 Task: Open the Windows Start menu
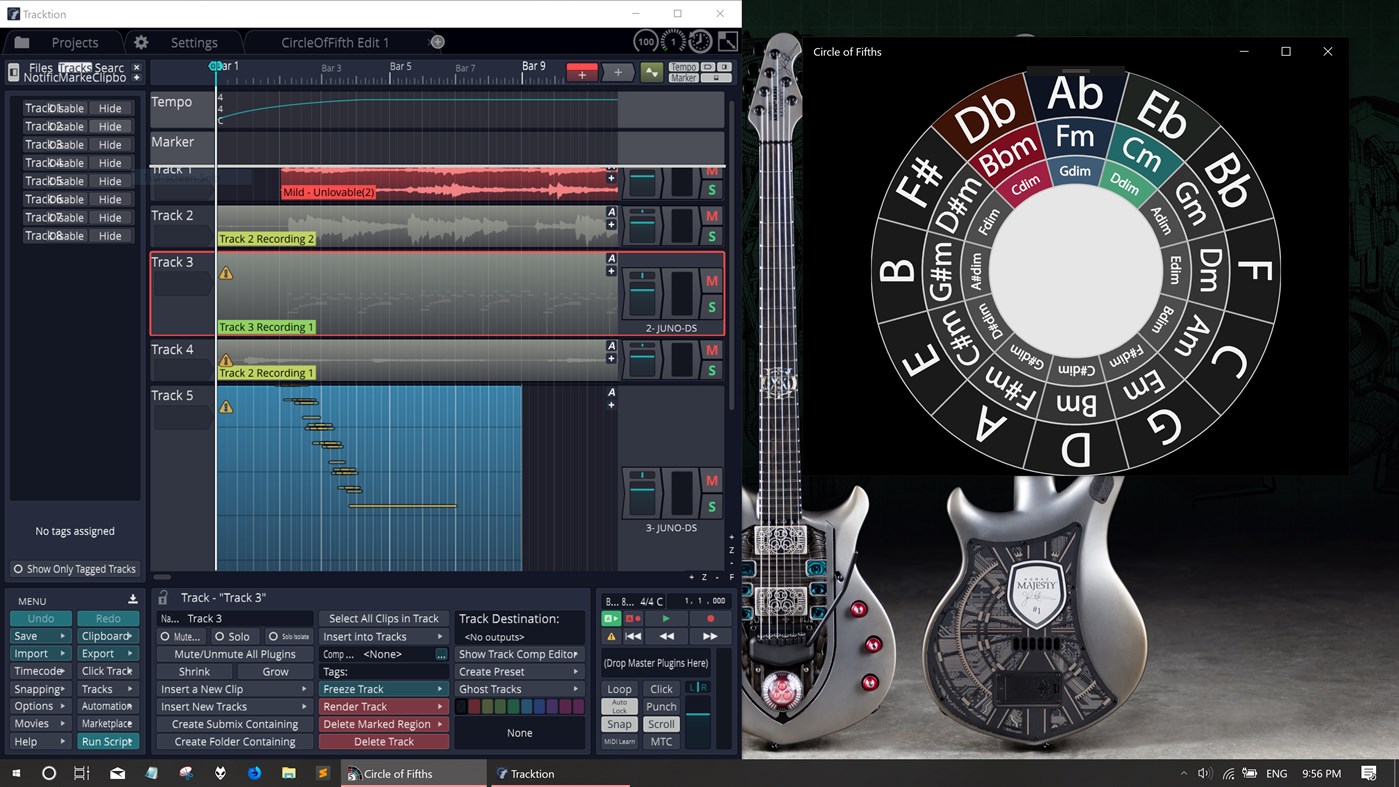16,773
